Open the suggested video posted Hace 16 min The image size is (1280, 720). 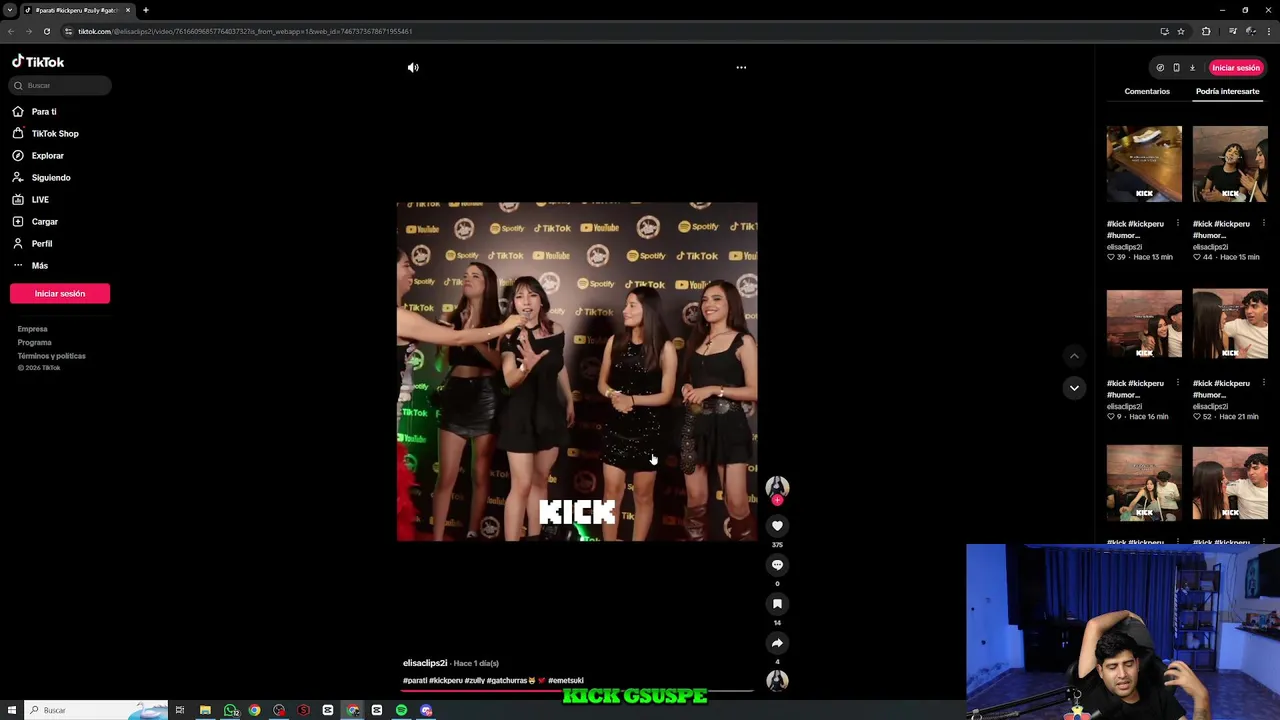(x=1144, y=323)
